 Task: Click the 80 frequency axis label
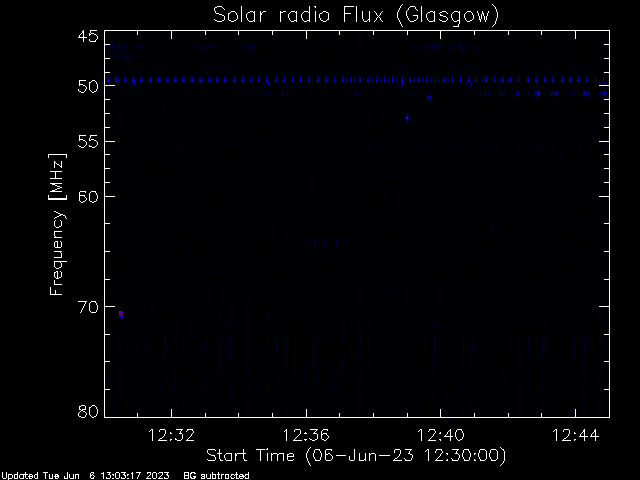click(x=88, y=411)
